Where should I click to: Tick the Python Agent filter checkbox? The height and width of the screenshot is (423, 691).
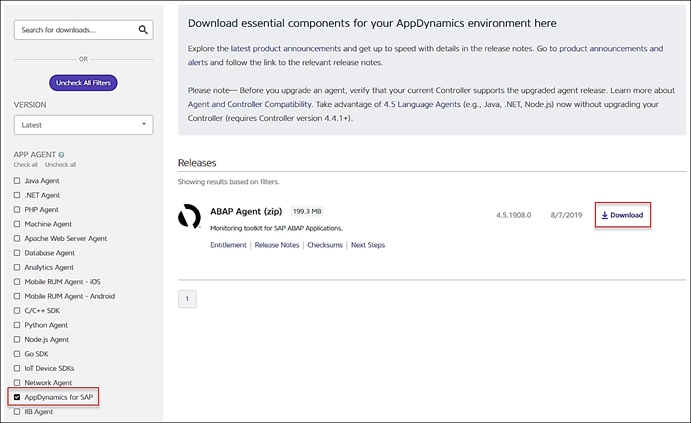(x=17, y=325)
